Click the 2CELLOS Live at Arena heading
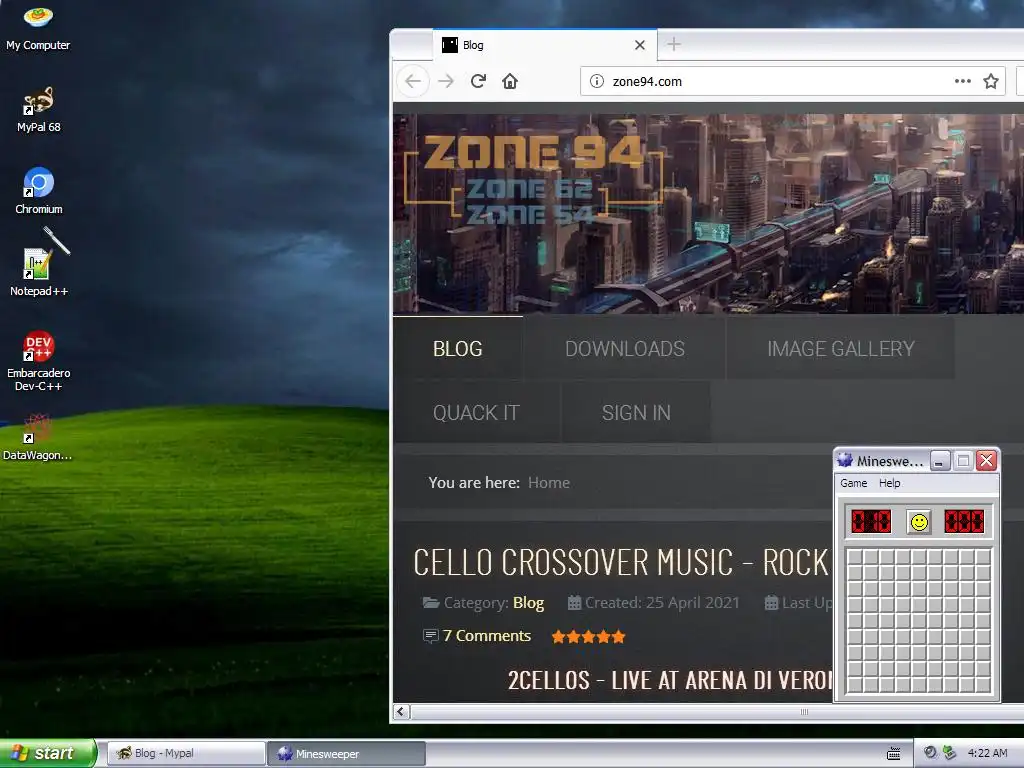The image size is (1024, 768). [670, 680]
